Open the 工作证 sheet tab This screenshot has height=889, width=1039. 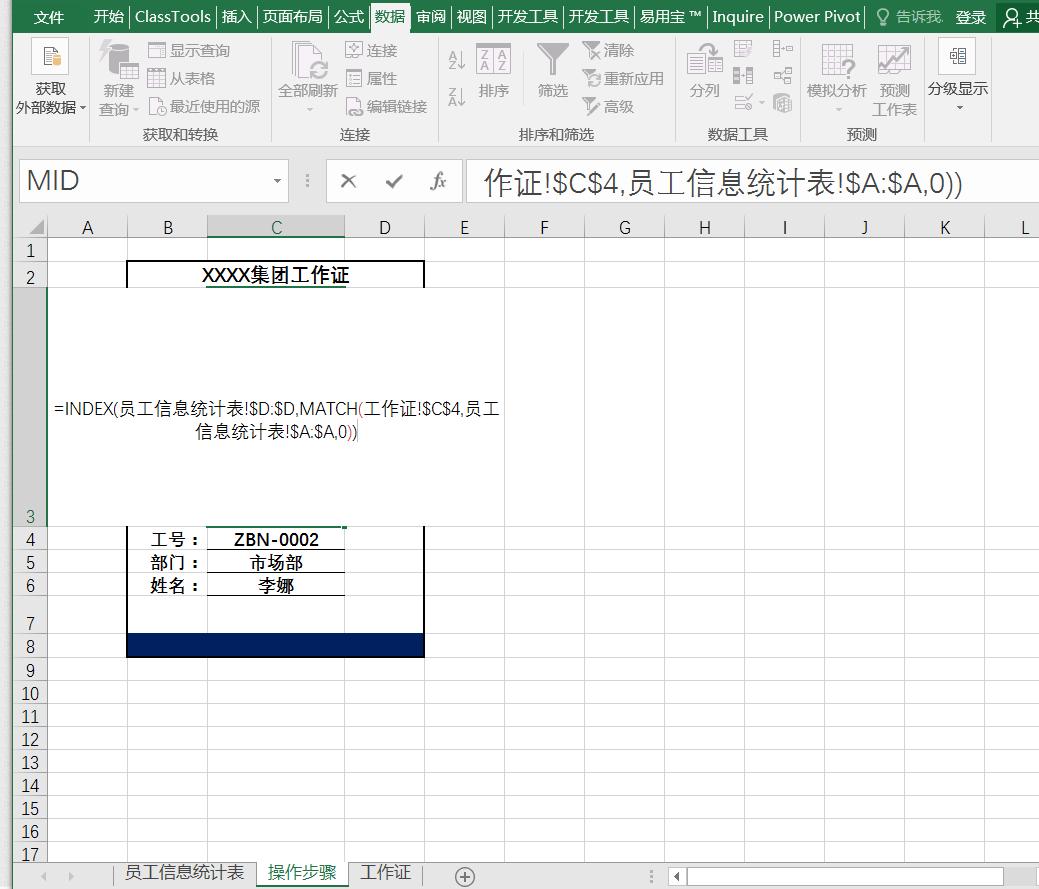tap(385, 872)
